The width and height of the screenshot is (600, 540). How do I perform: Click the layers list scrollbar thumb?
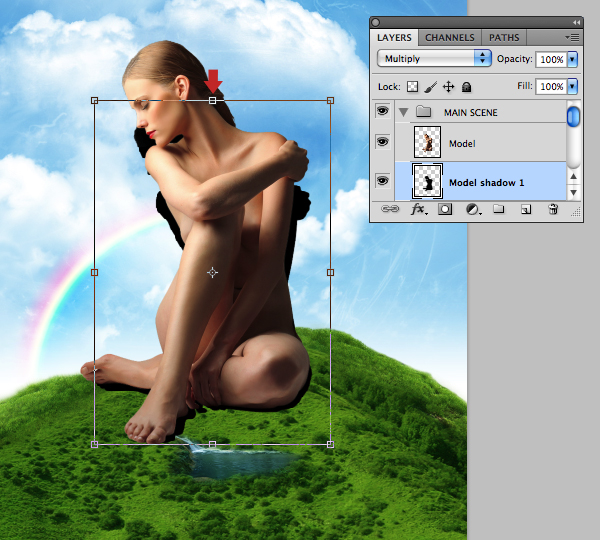click(x=573, y=117)
